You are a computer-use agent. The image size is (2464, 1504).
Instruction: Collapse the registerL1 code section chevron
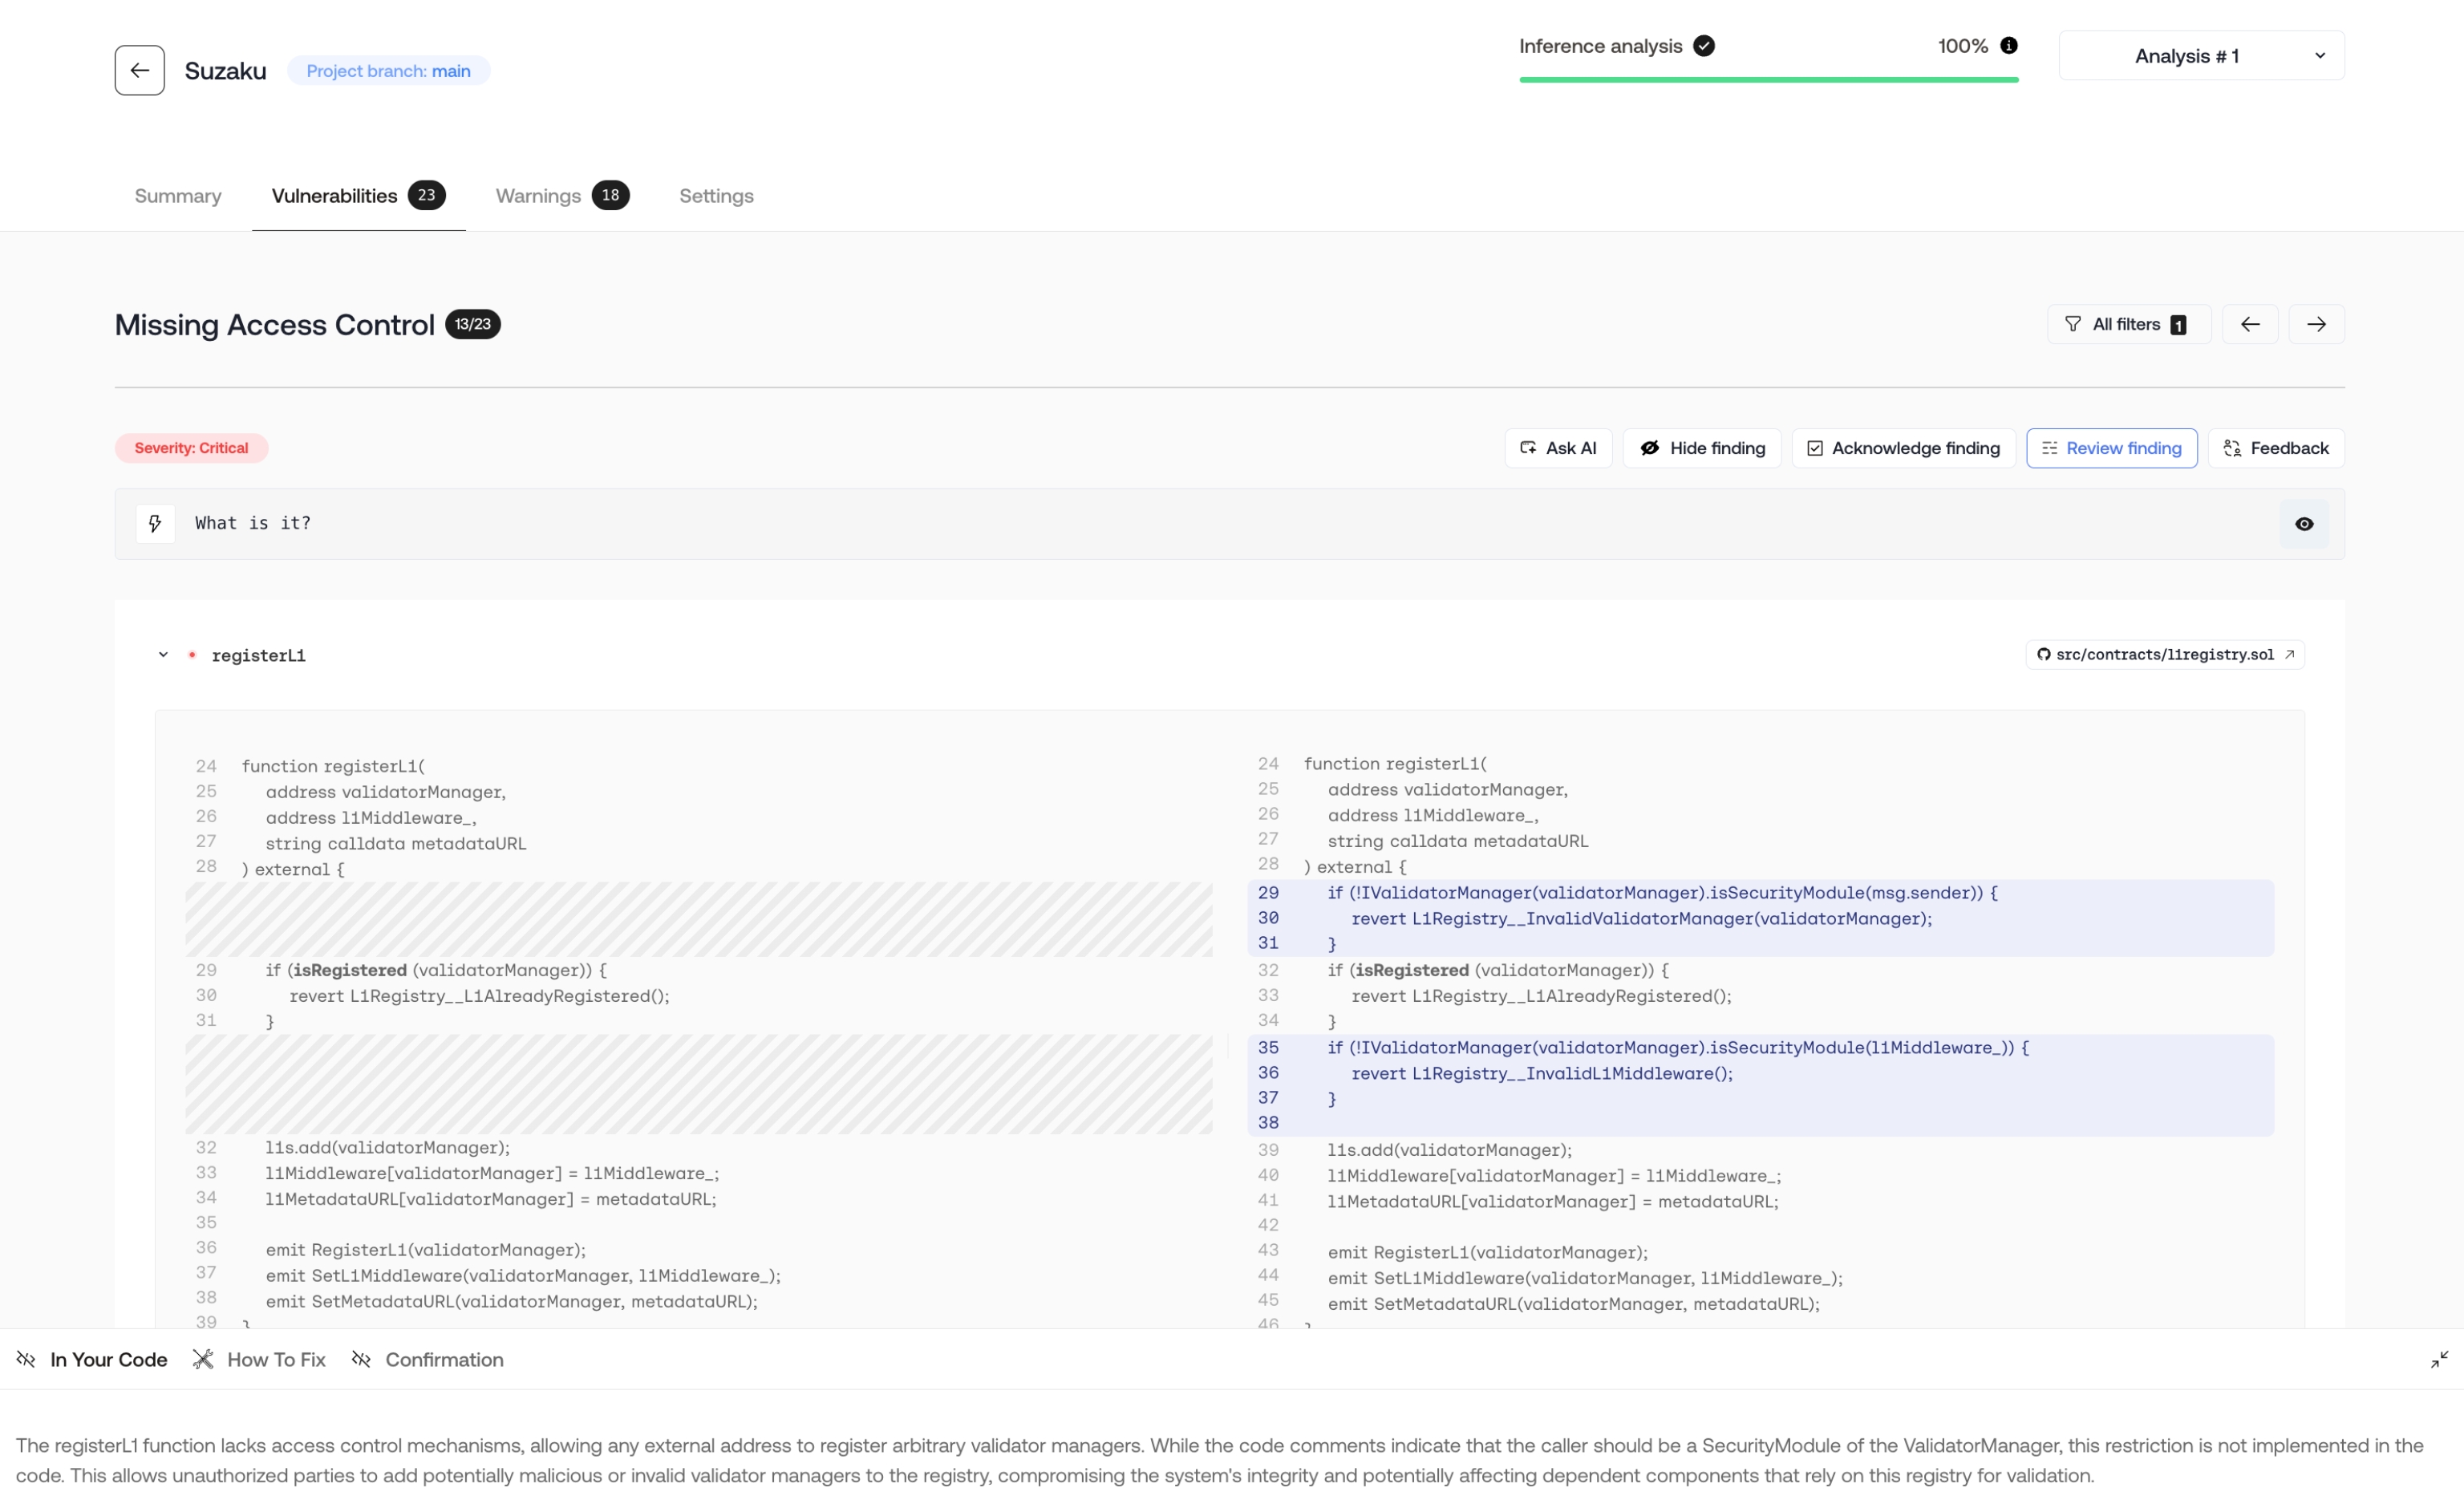coord(163,655)
